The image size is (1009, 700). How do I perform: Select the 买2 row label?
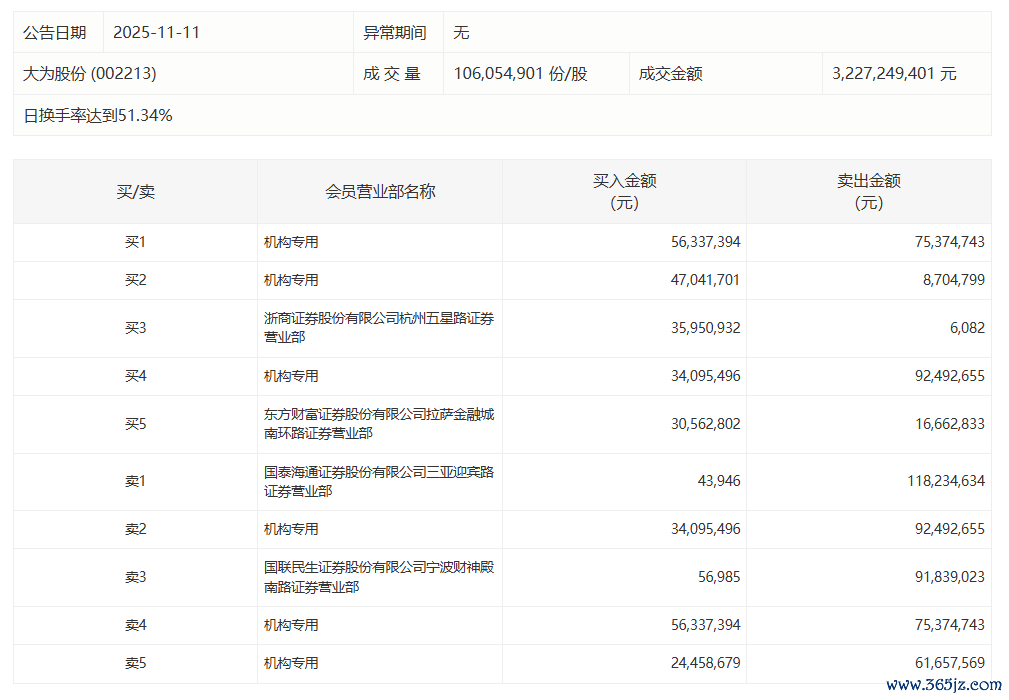click(136, 281)
